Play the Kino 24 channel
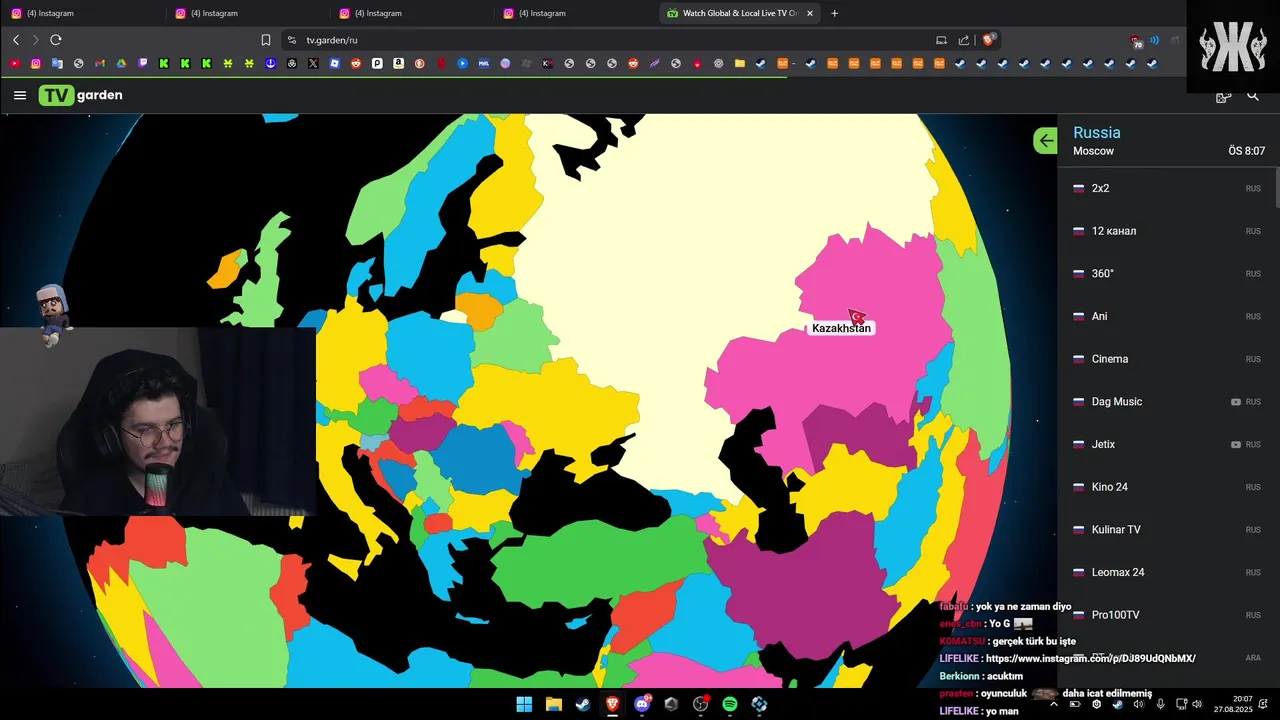Viewport: 1280px width, 720px height. click(1166, 487)
